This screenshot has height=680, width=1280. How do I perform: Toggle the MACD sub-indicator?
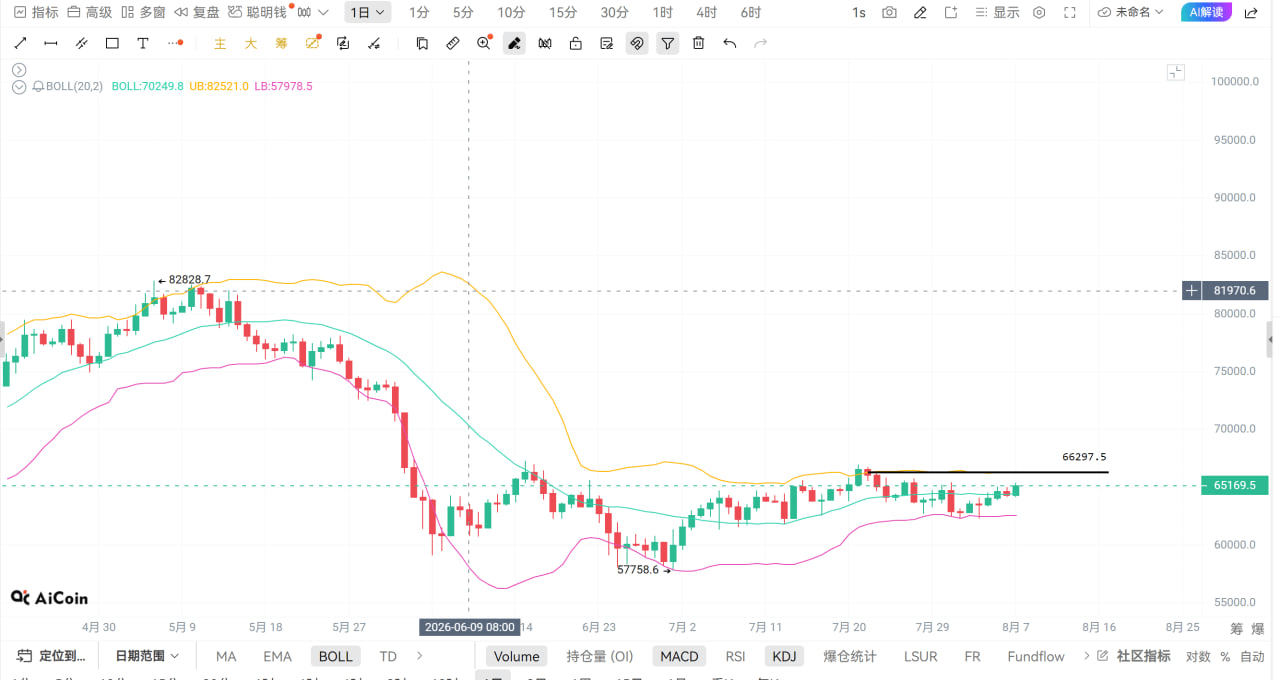pos(679,656)
